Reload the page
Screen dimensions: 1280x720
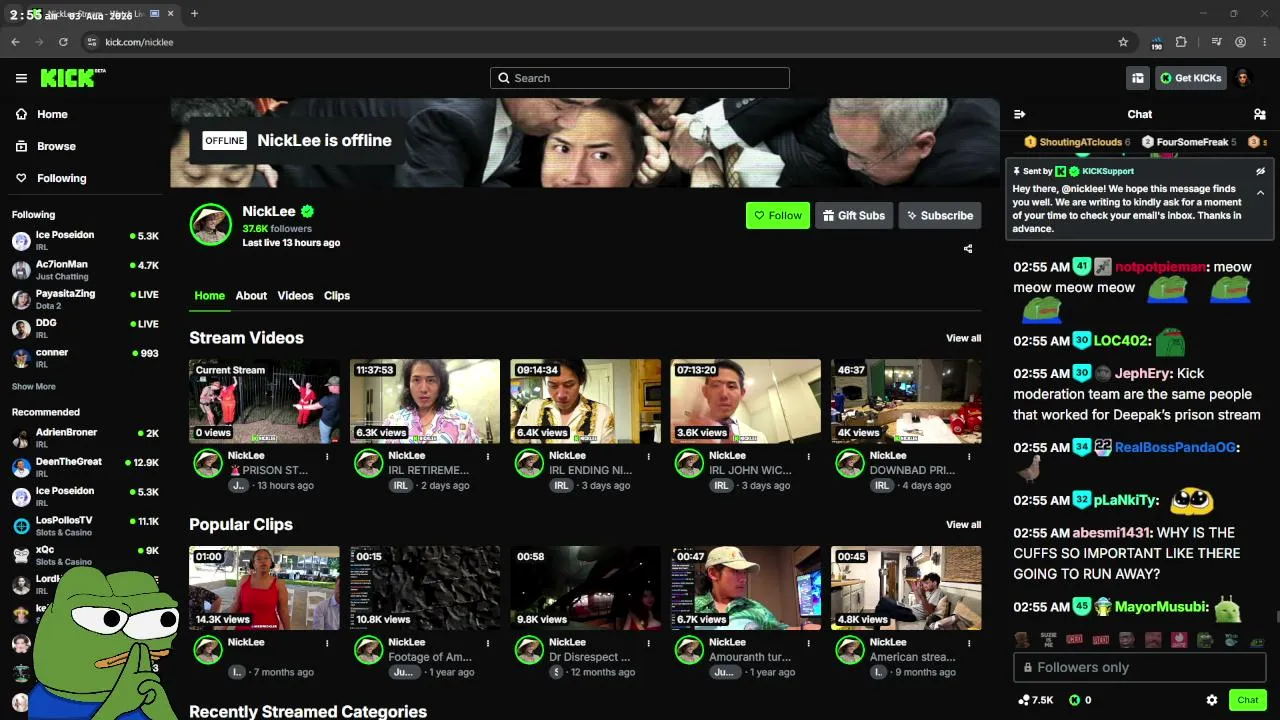coord(63,42)
